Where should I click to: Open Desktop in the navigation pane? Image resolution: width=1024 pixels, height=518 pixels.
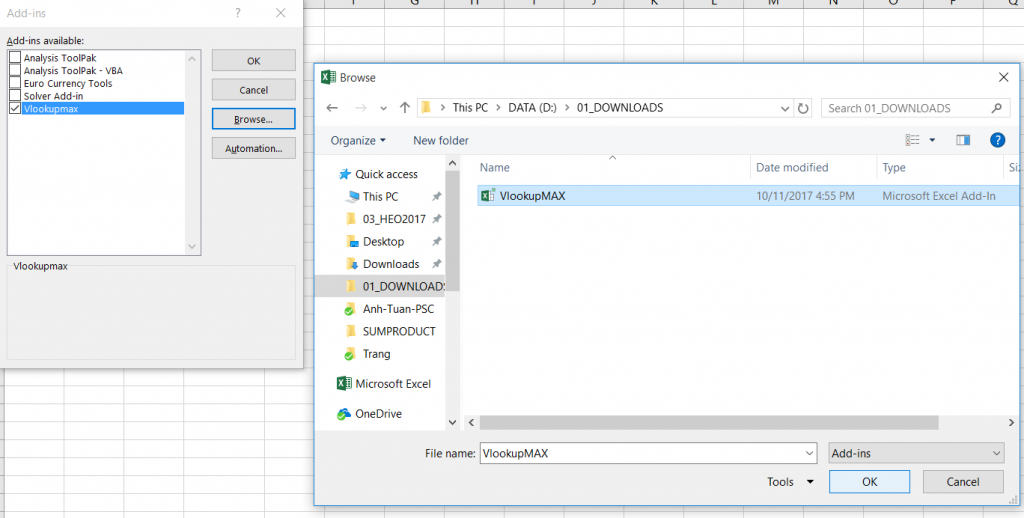(x=383, y=241)
